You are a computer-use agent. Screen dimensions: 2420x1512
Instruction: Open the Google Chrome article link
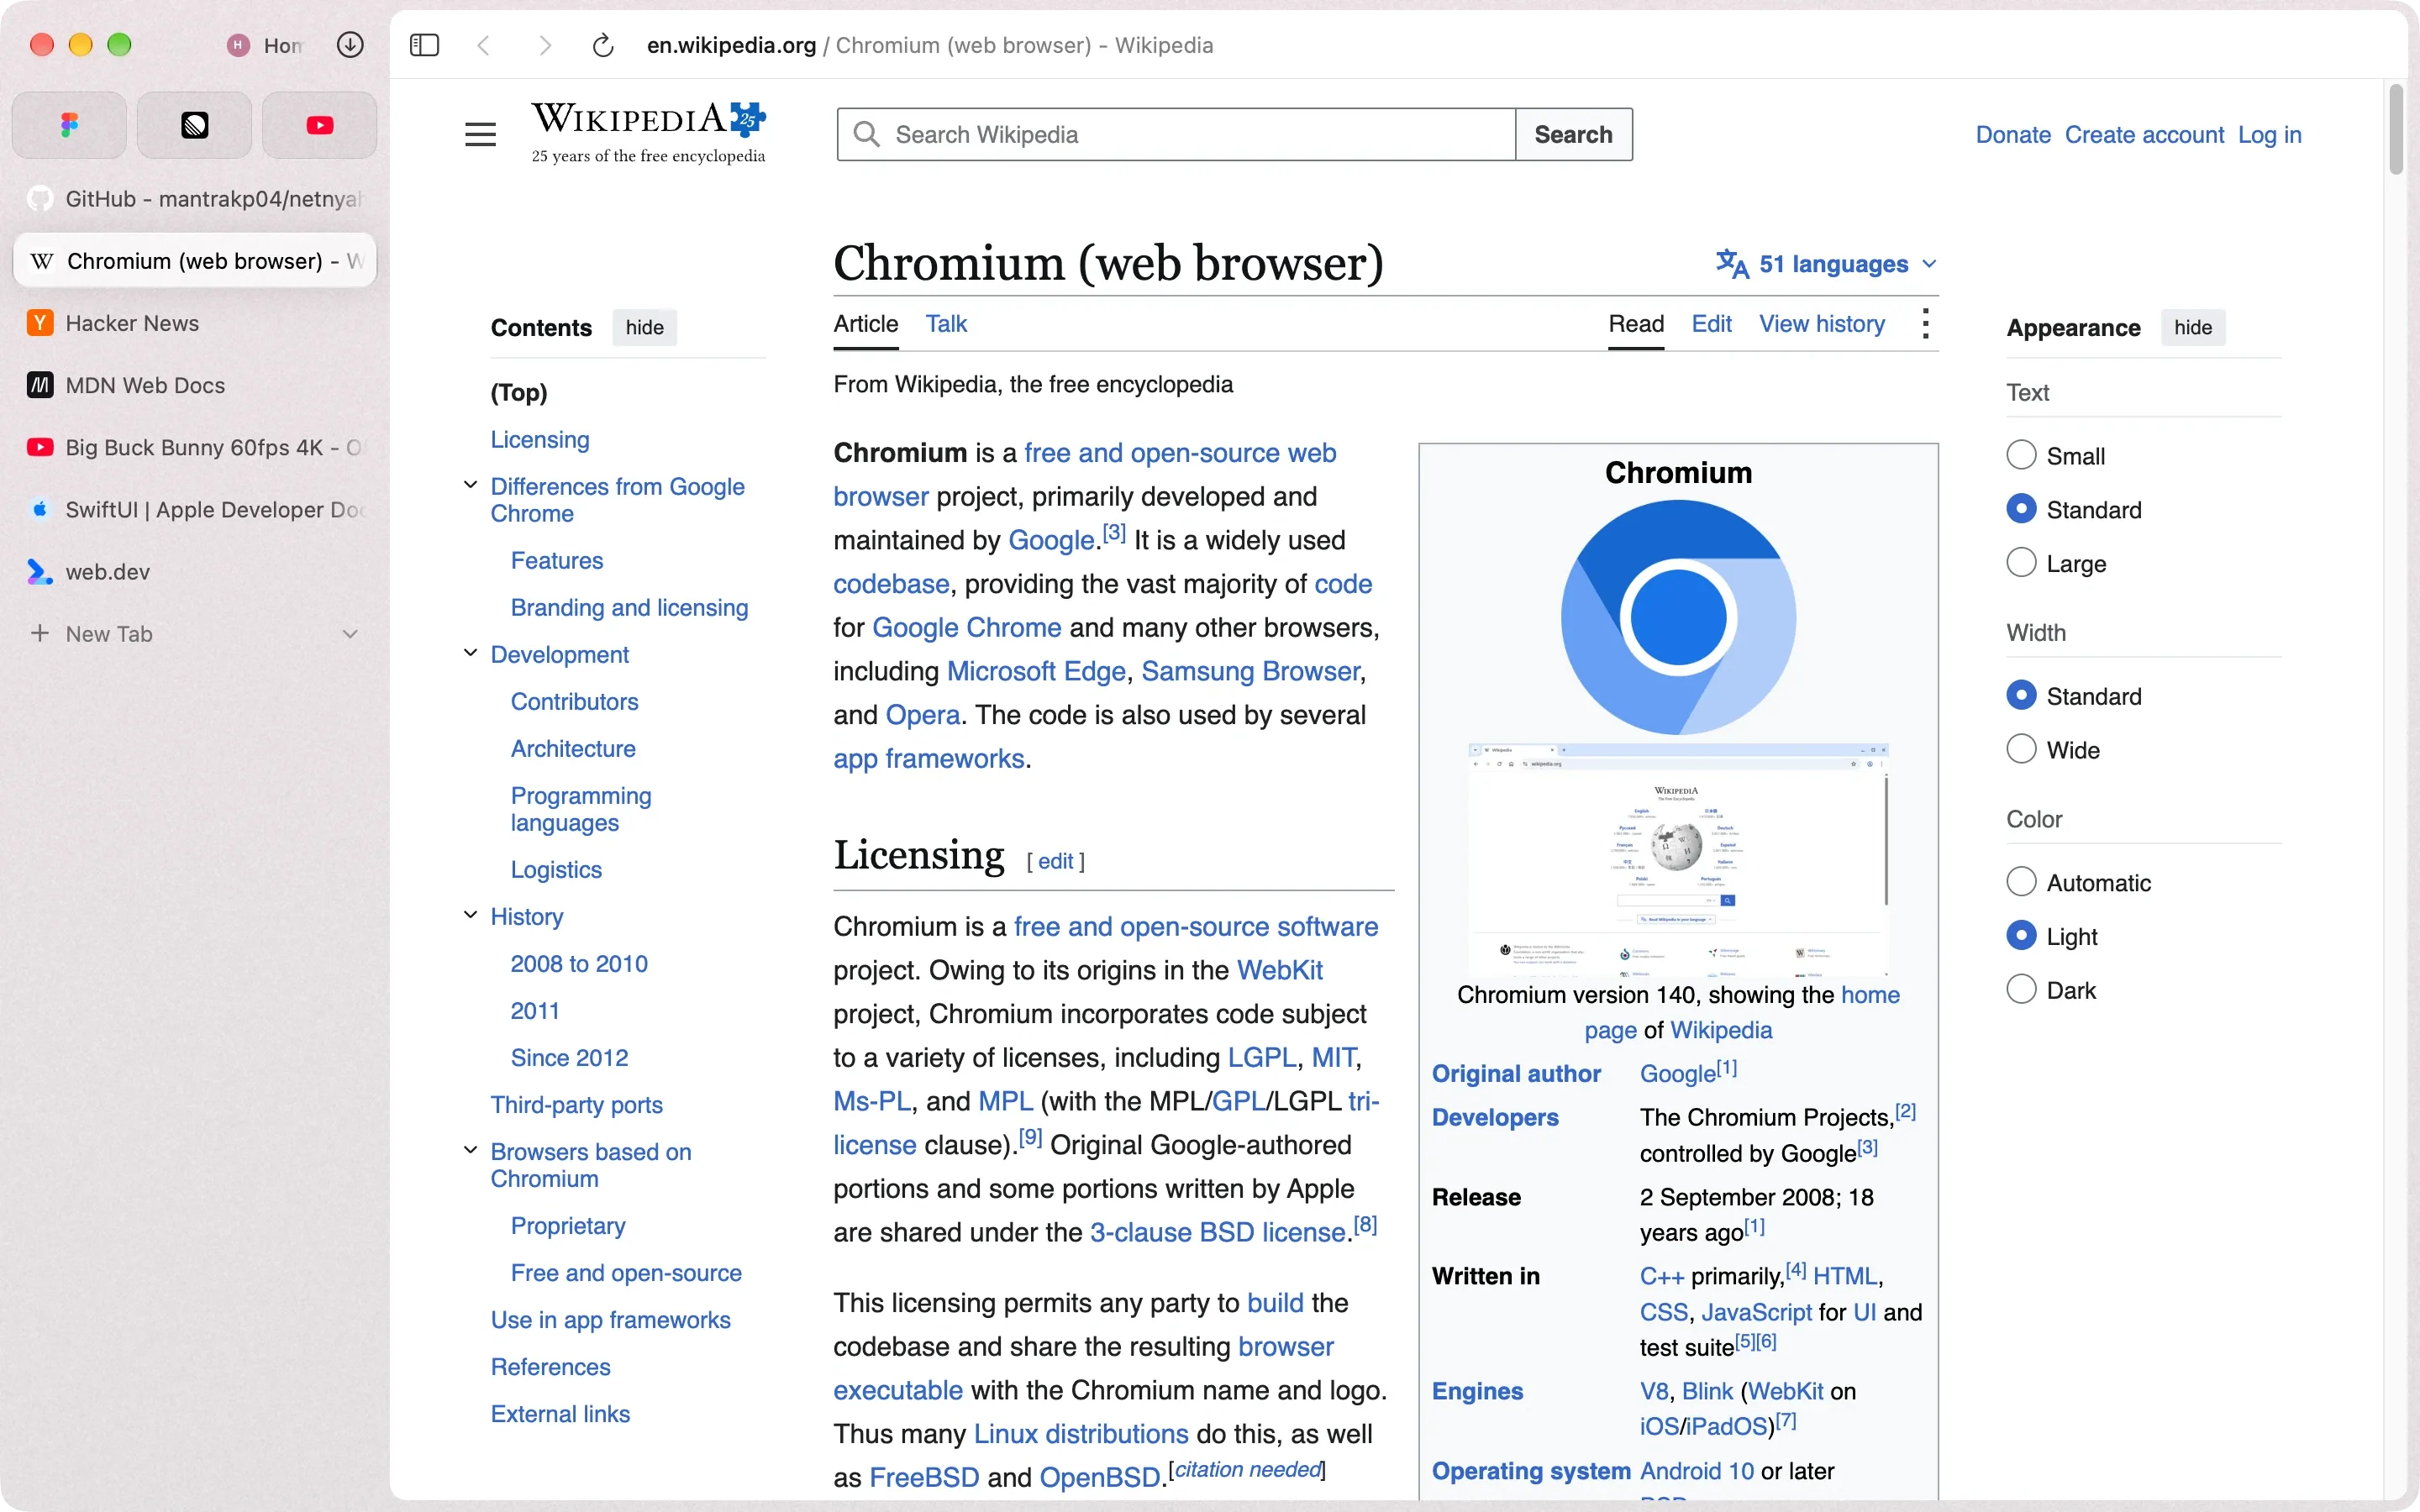(x=966, y=627)
